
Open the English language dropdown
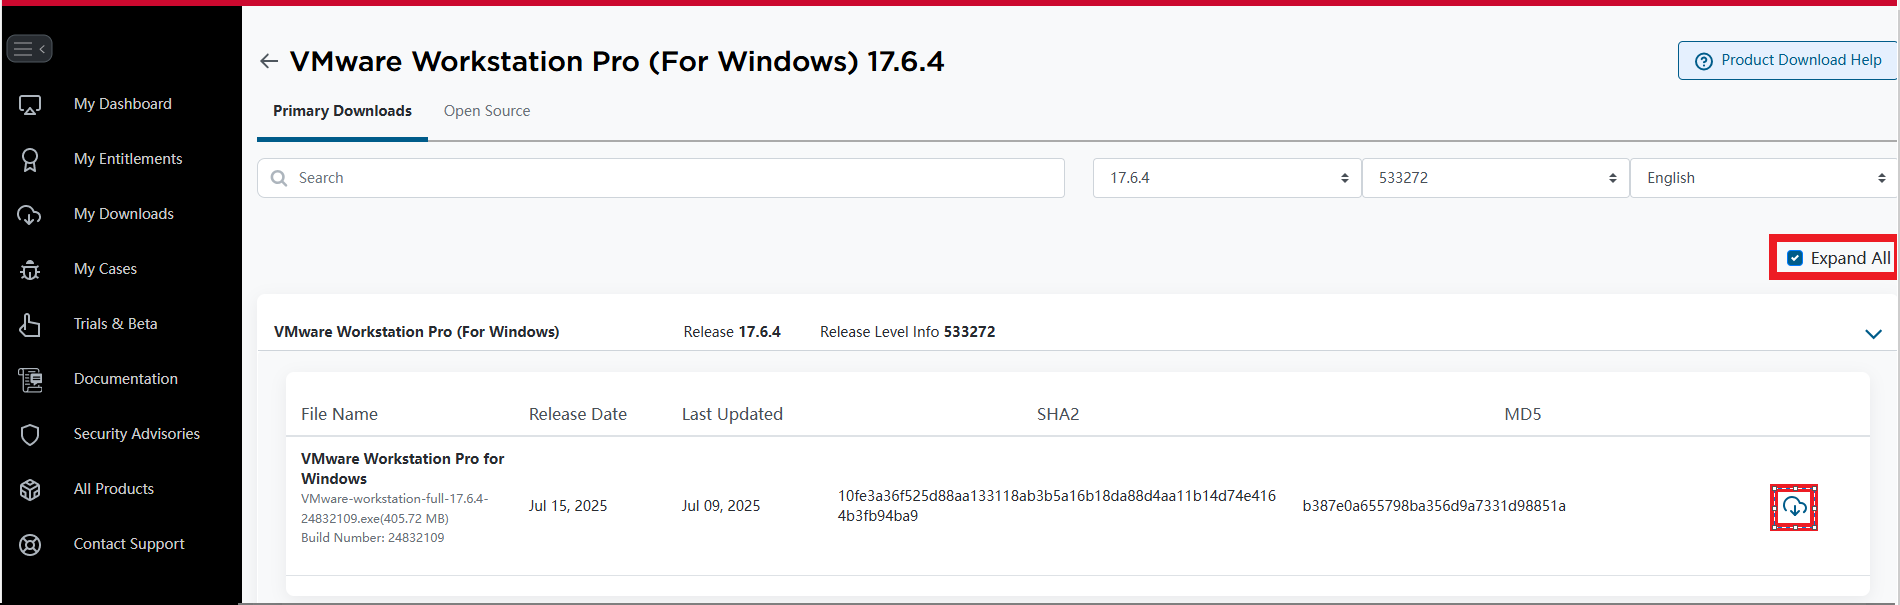pos(1764,178)
